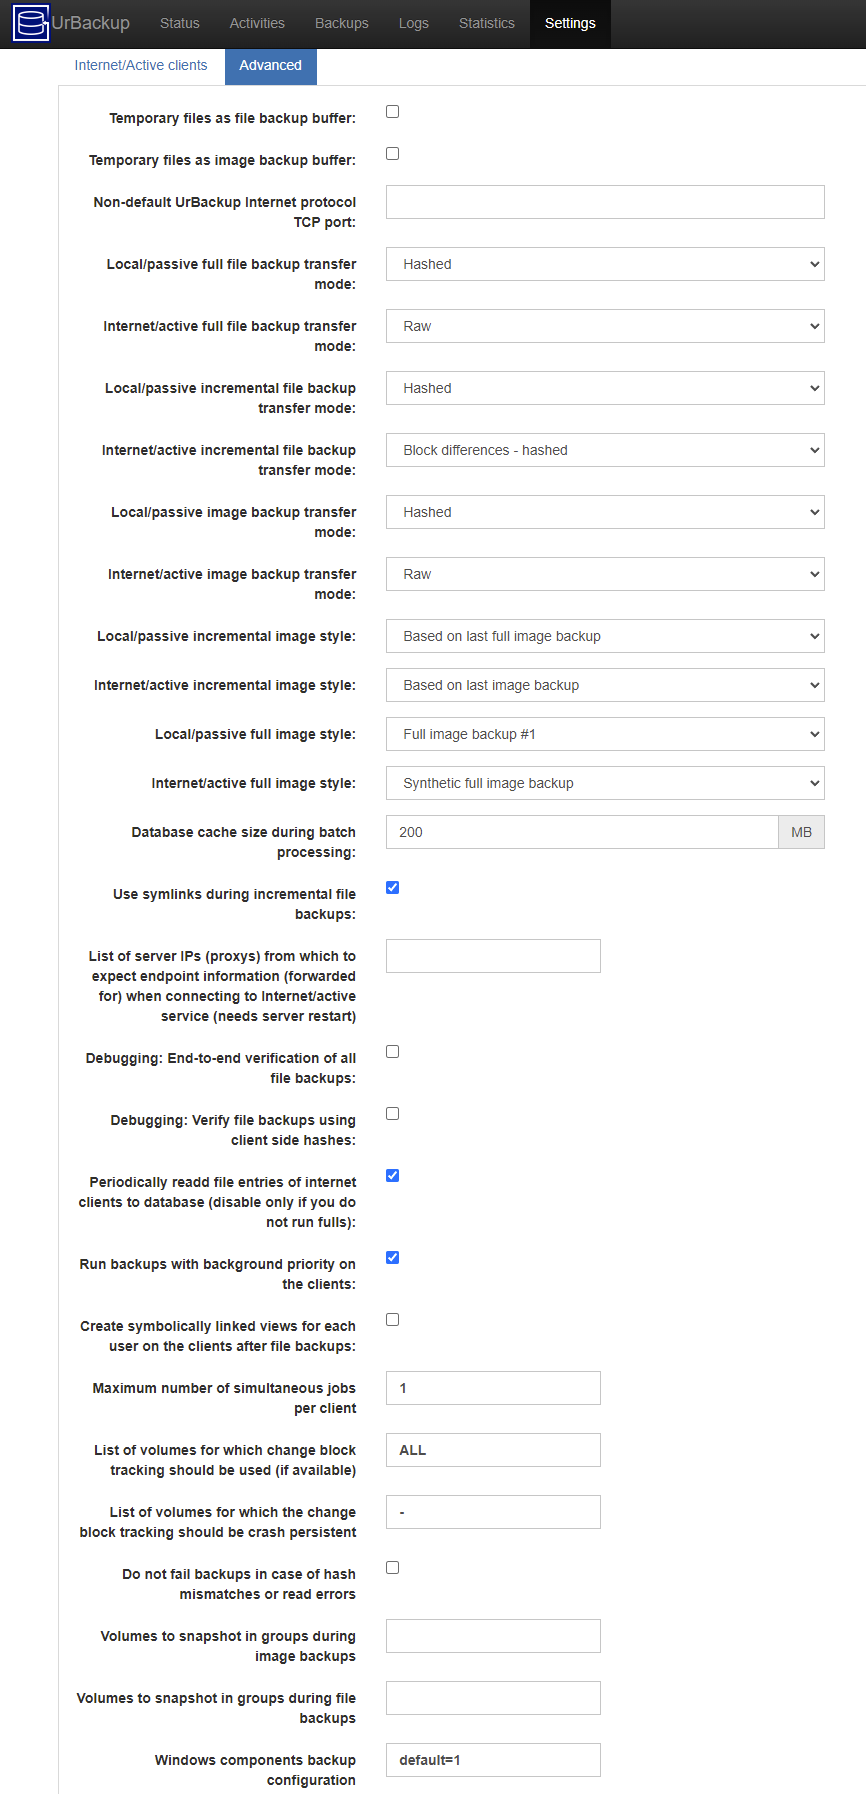Open Local/passive incremental image style dropdown
The image size is (866, 1794).
(605, 636)
